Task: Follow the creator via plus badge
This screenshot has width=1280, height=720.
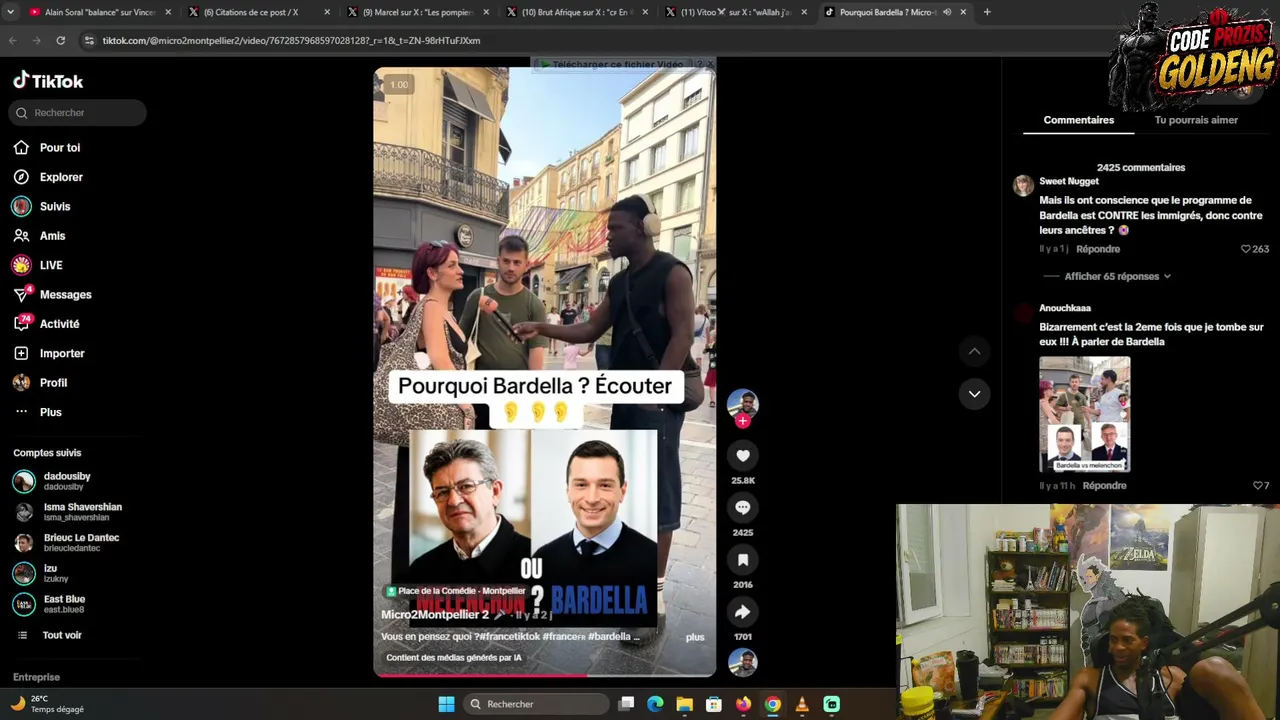Action: point(743,421)
